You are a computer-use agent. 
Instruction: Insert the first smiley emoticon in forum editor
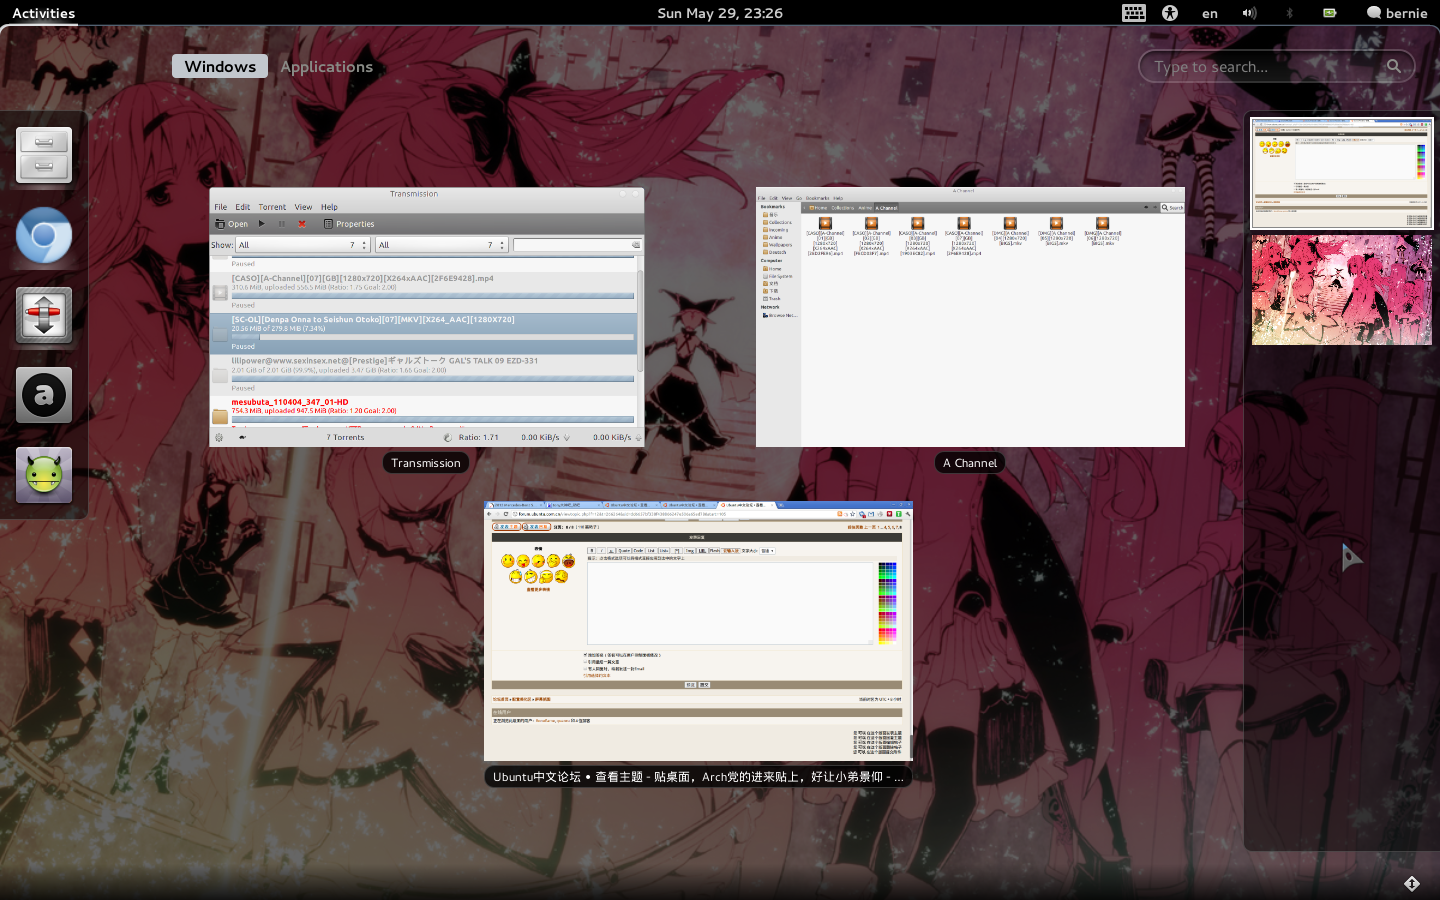(508, 561)
